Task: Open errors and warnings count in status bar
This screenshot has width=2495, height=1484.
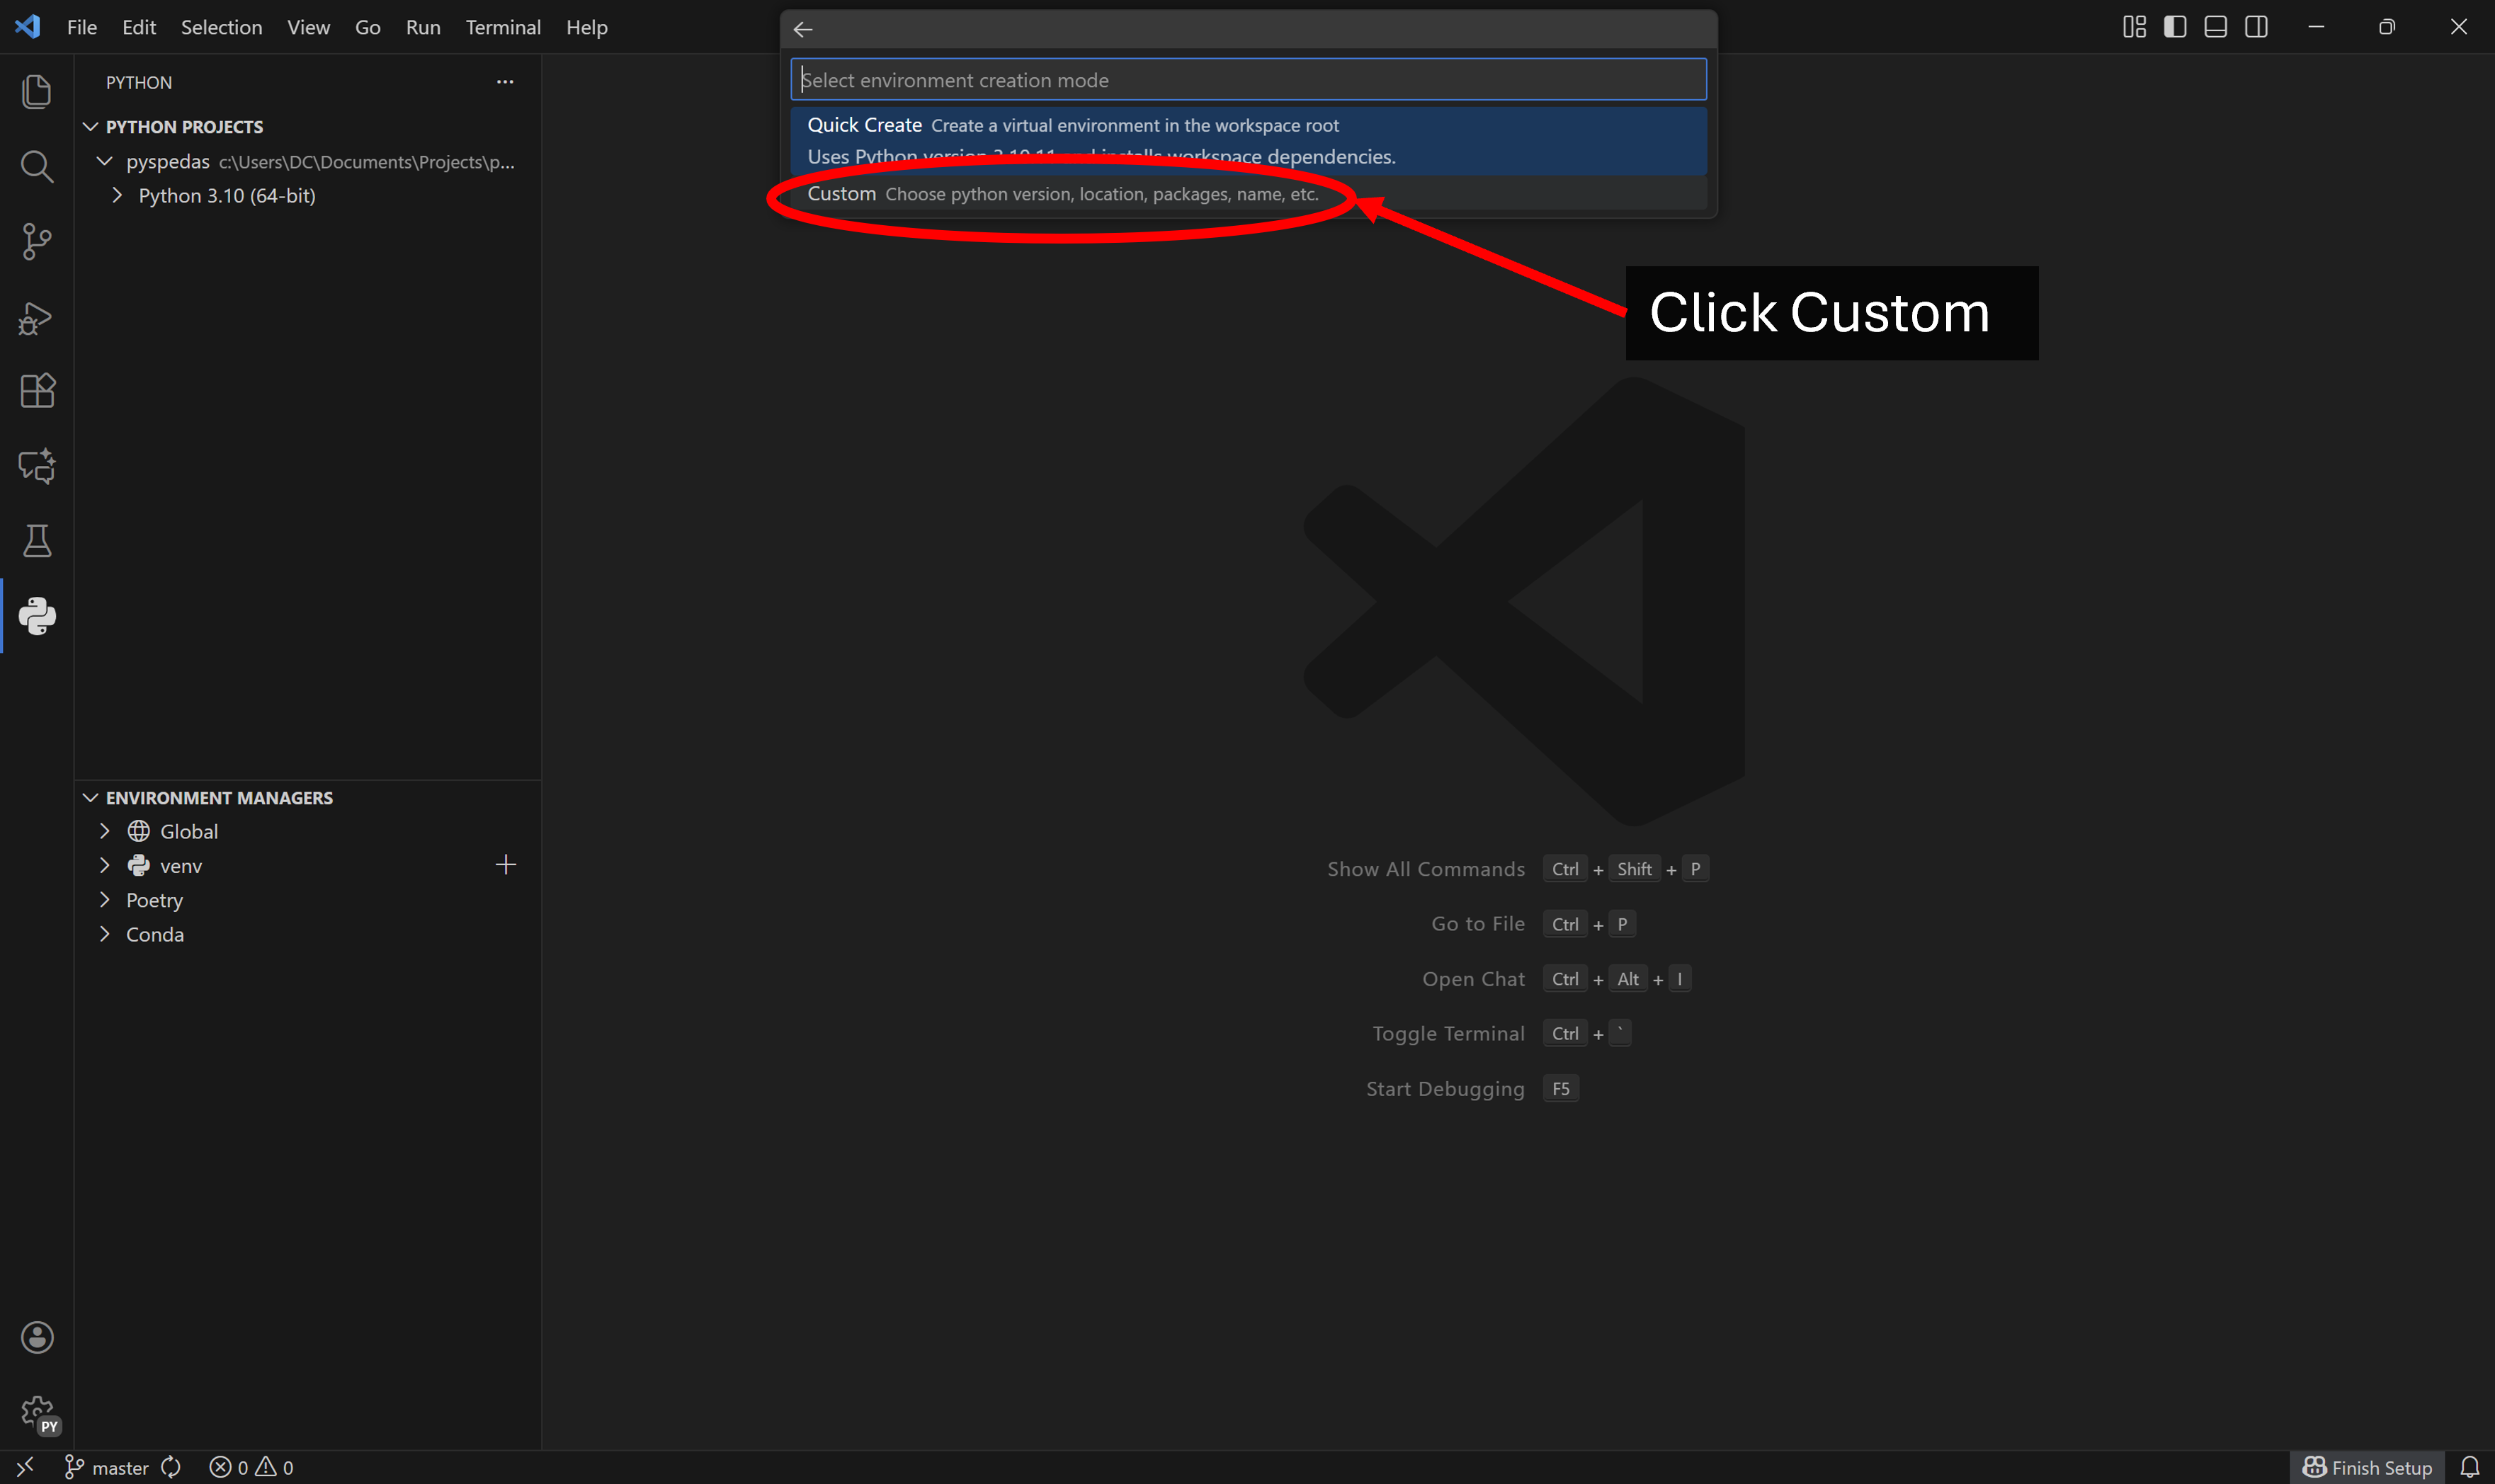Action: click(251, 1467)
